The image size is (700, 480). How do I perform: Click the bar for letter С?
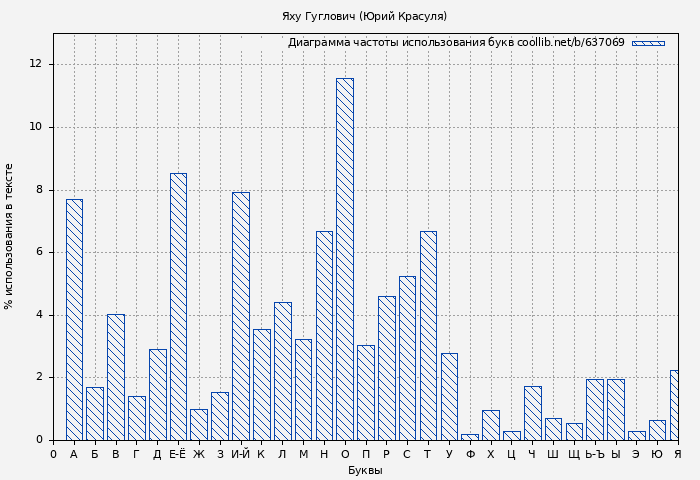407,358
